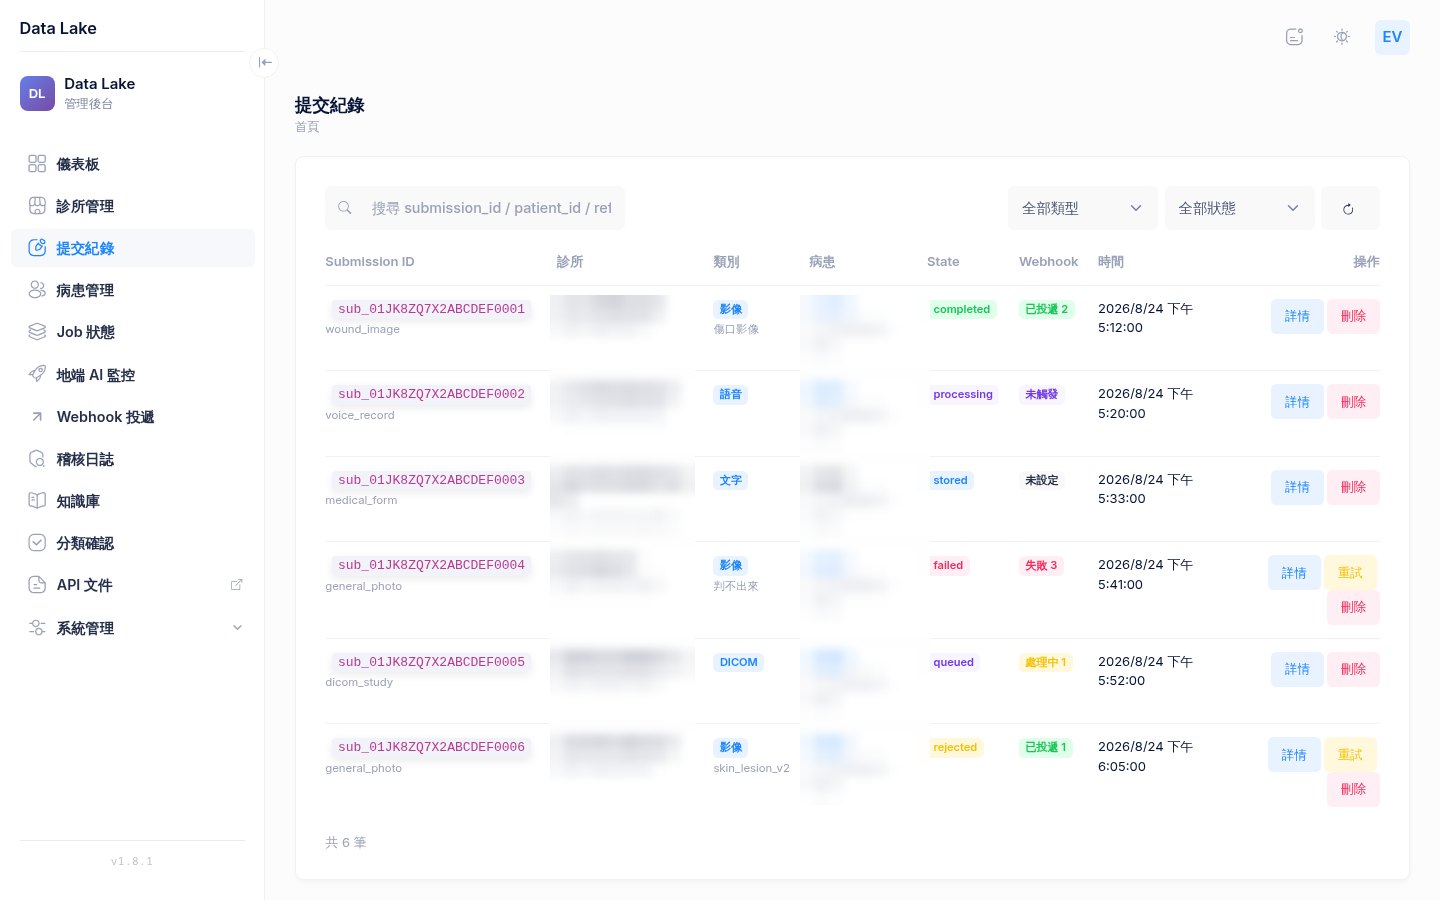Delete the failed submission 0004
The width and height of the screenshot is (1440, 900).
pos(1353,607)
